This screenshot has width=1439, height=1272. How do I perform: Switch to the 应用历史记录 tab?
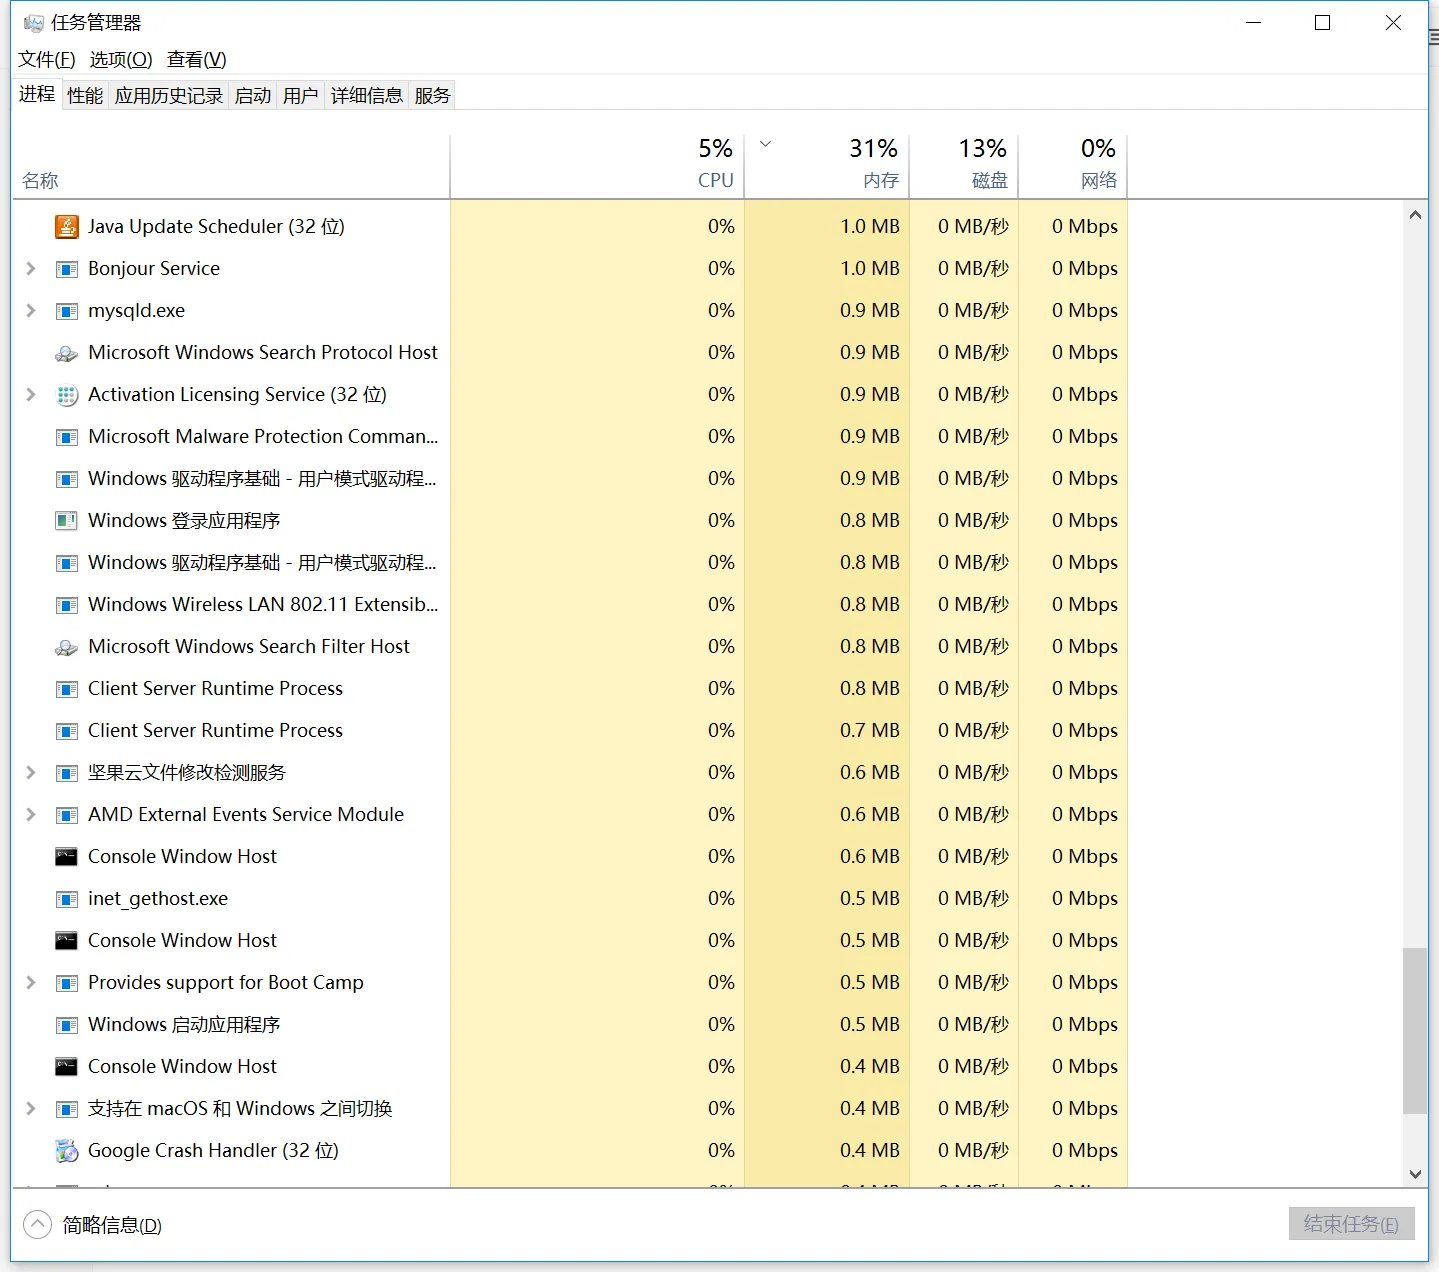click(169, 95)
